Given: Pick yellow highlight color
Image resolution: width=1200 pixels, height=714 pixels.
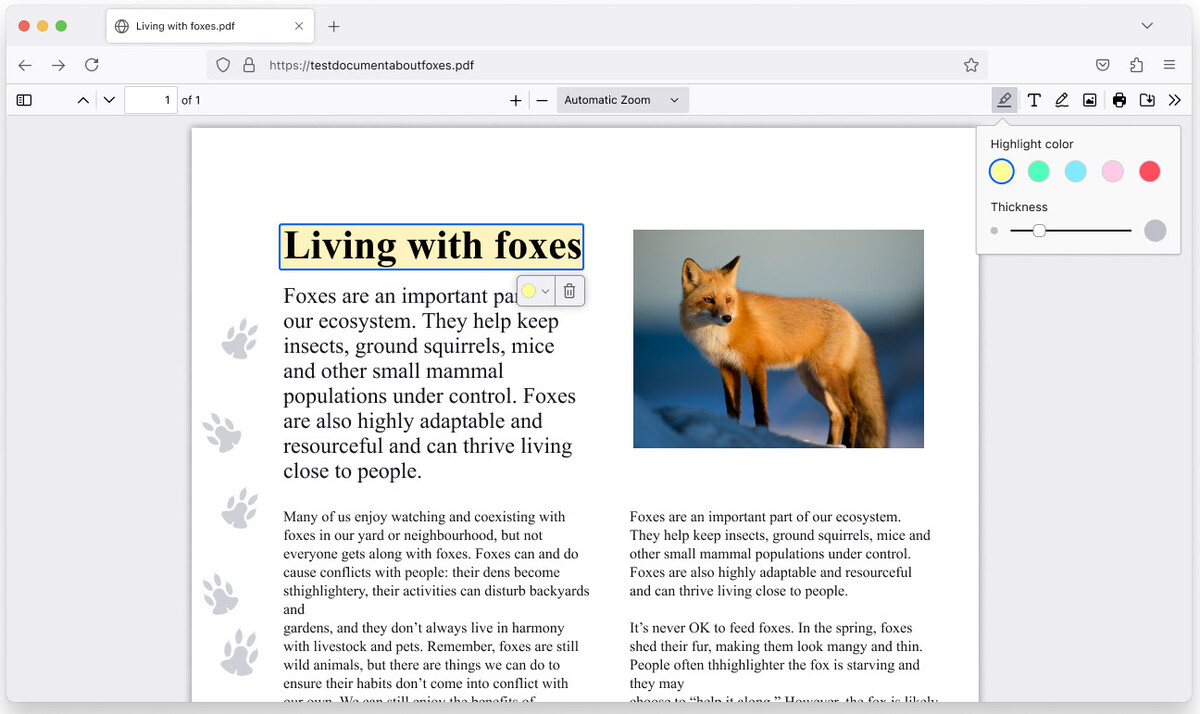Looking at the screenshot, I should (1001, 171).
